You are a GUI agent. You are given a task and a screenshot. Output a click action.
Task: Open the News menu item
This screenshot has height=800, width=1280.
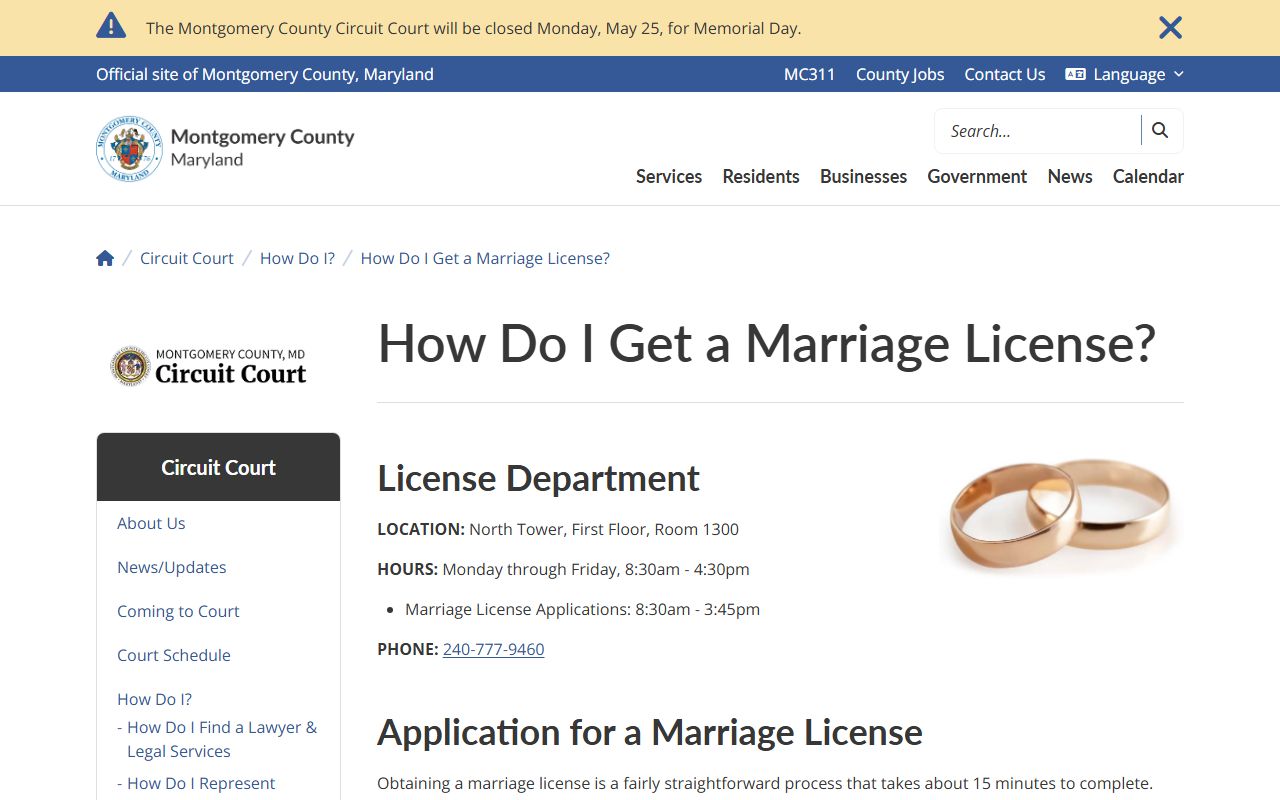[x=1070, y=176]
